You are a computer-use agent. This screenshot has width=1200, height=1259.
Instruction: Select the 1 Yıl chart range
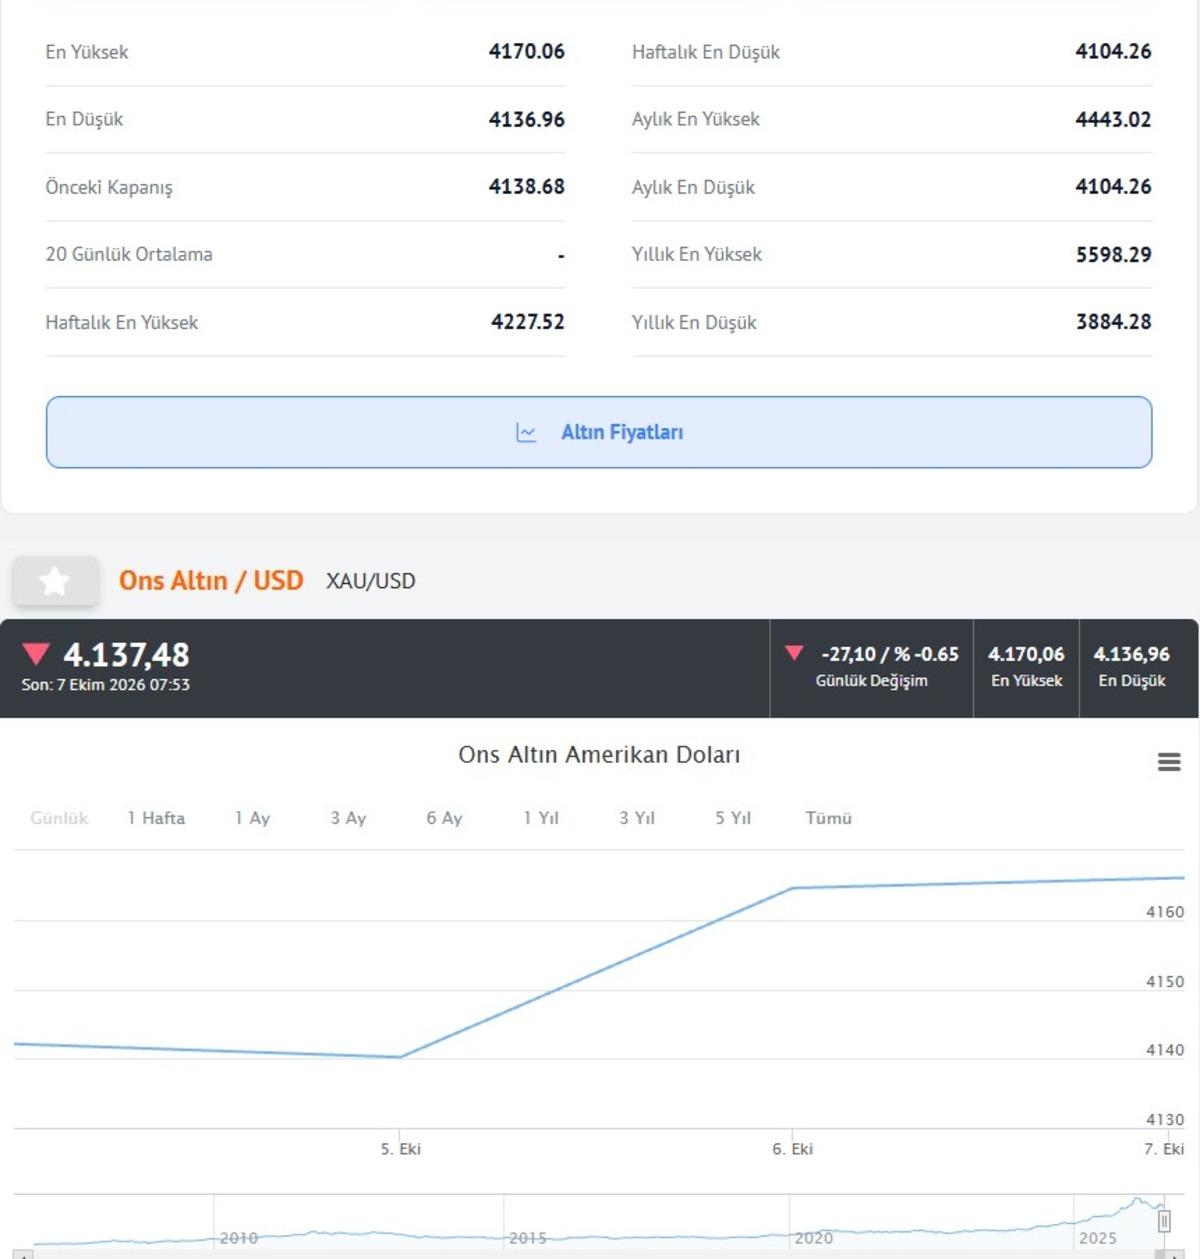[x=541, y=818]
